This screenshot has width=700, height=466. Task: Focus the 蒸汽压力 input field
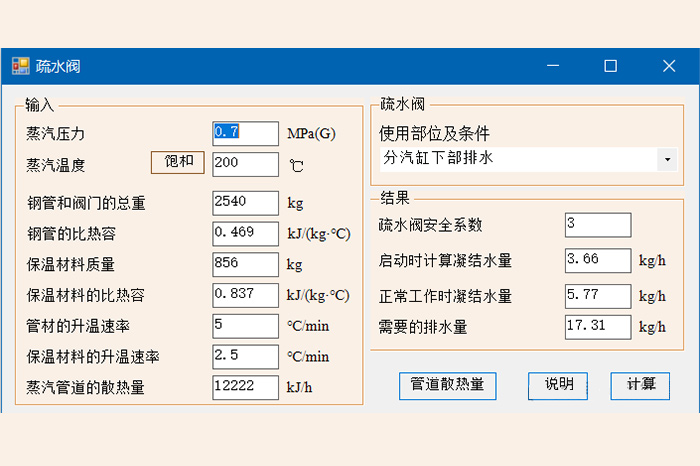(x=245, y=133)
